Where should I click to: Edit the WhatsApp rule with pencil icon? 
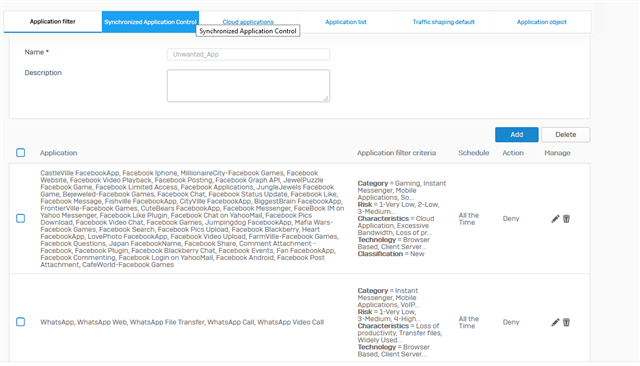tap(555, 322)
